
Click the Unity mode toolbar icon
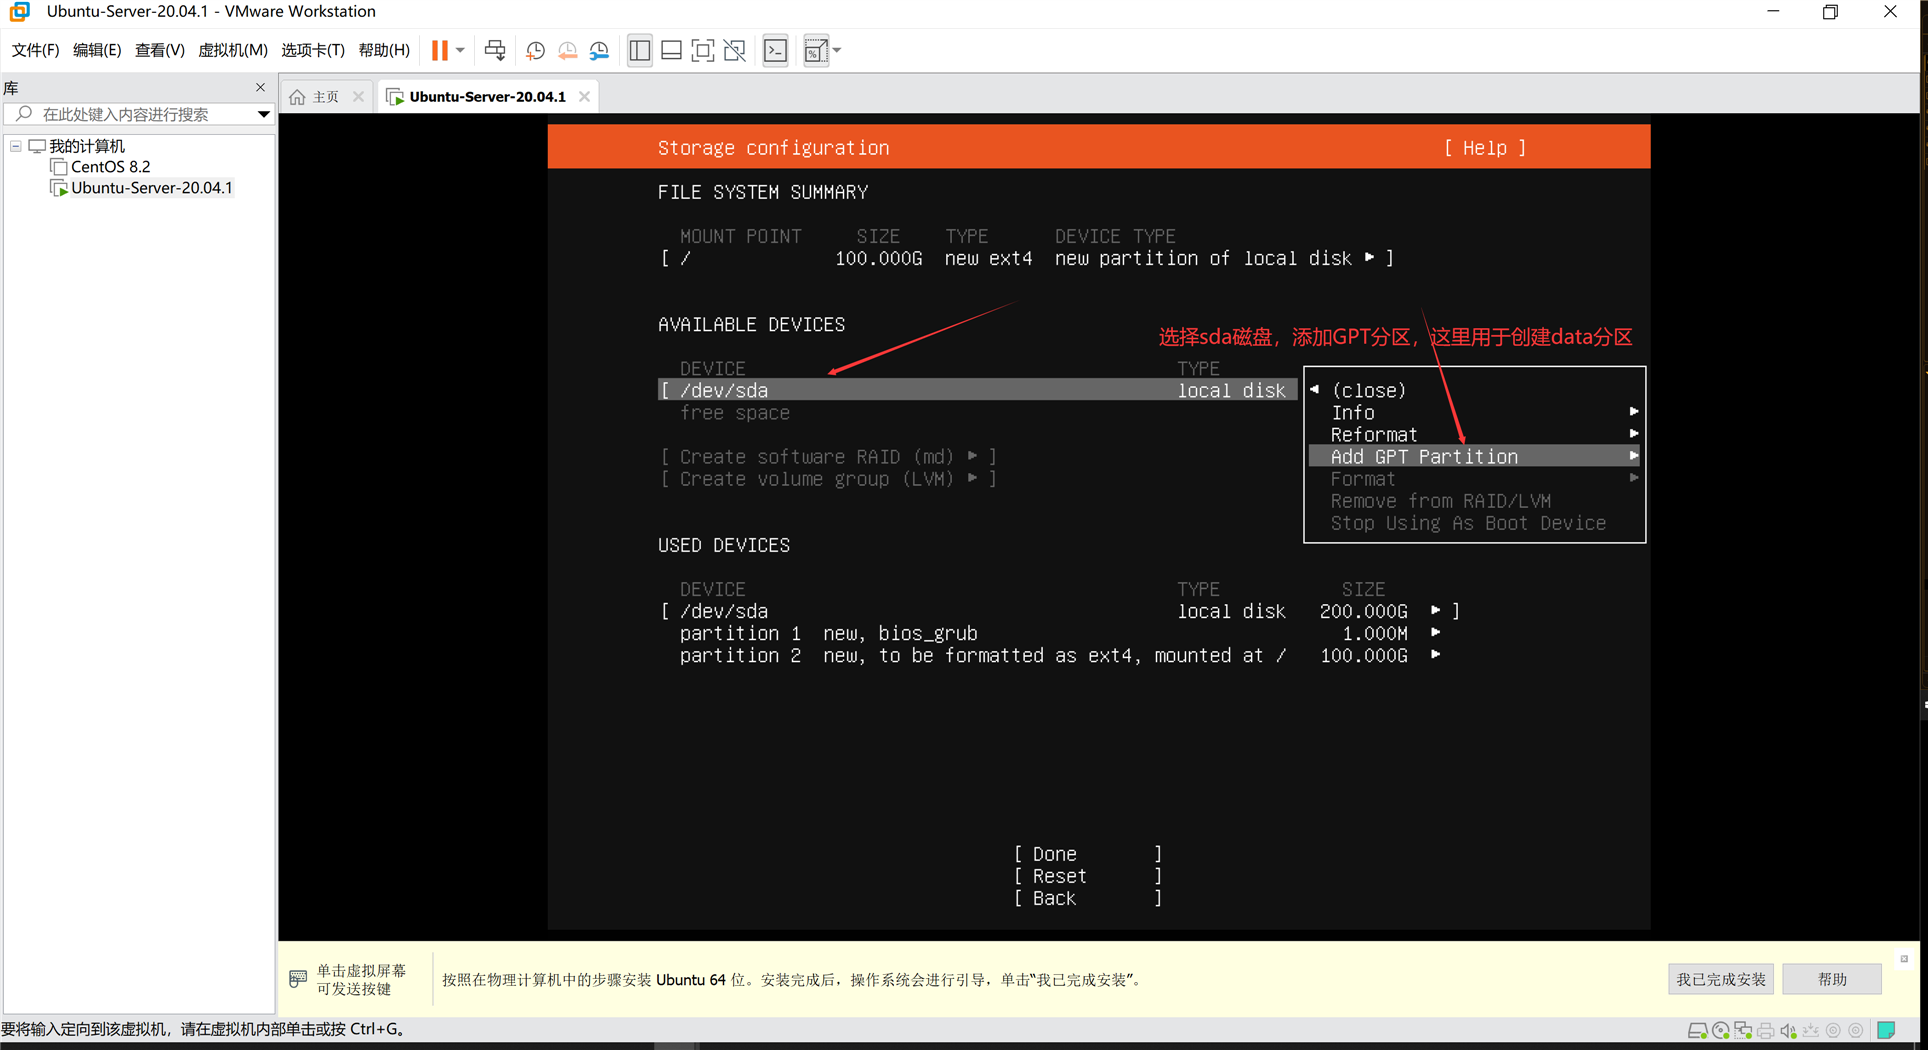(735, 50)
